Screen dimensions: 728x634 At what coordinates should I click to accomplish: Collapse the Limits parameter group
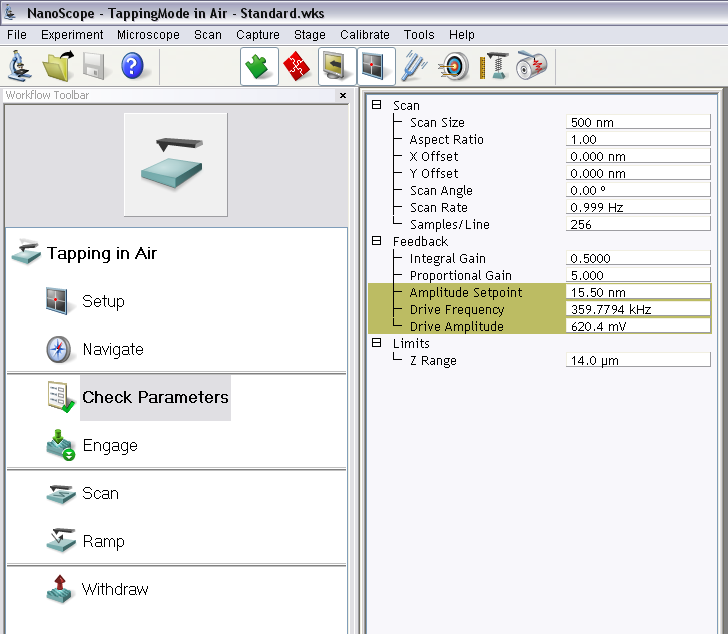coord(377,343)
